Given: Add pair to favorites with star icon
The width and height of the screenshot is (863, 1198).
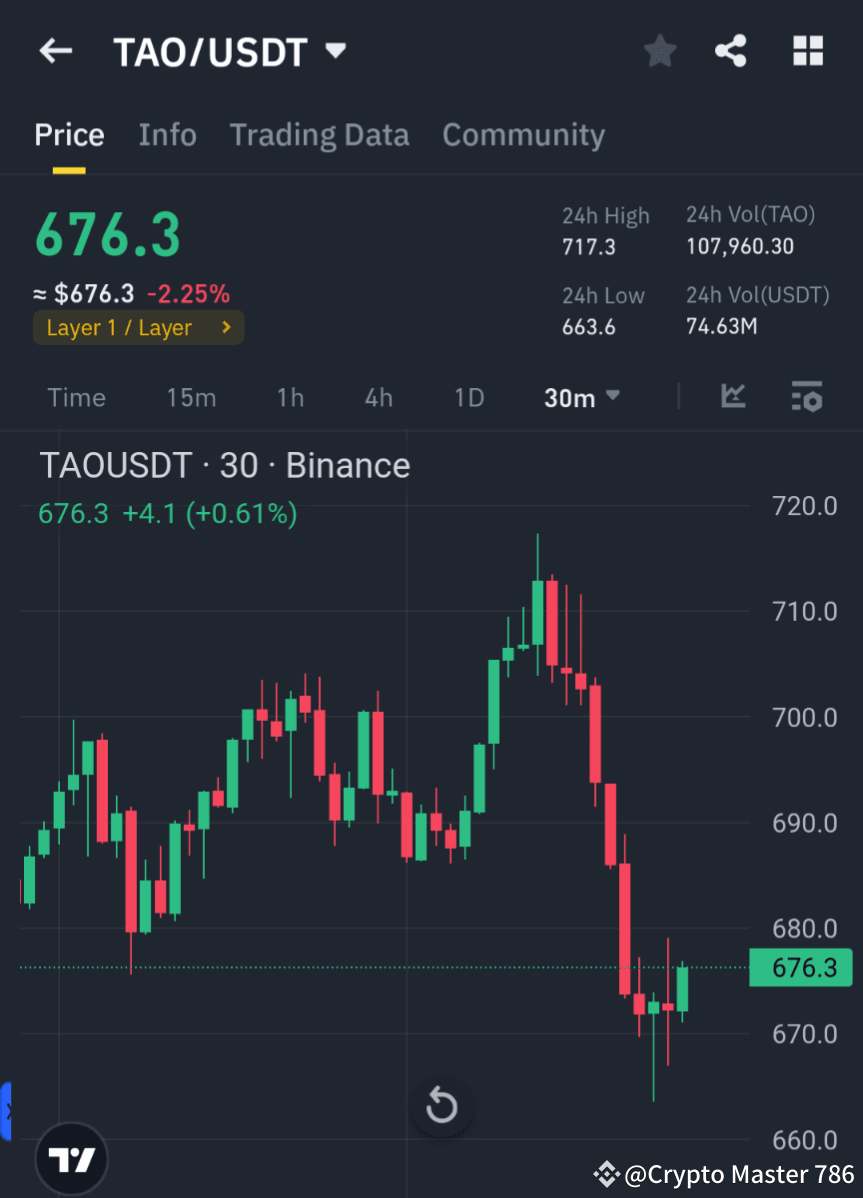Looking at the screenshot, I should click(660, 51).
